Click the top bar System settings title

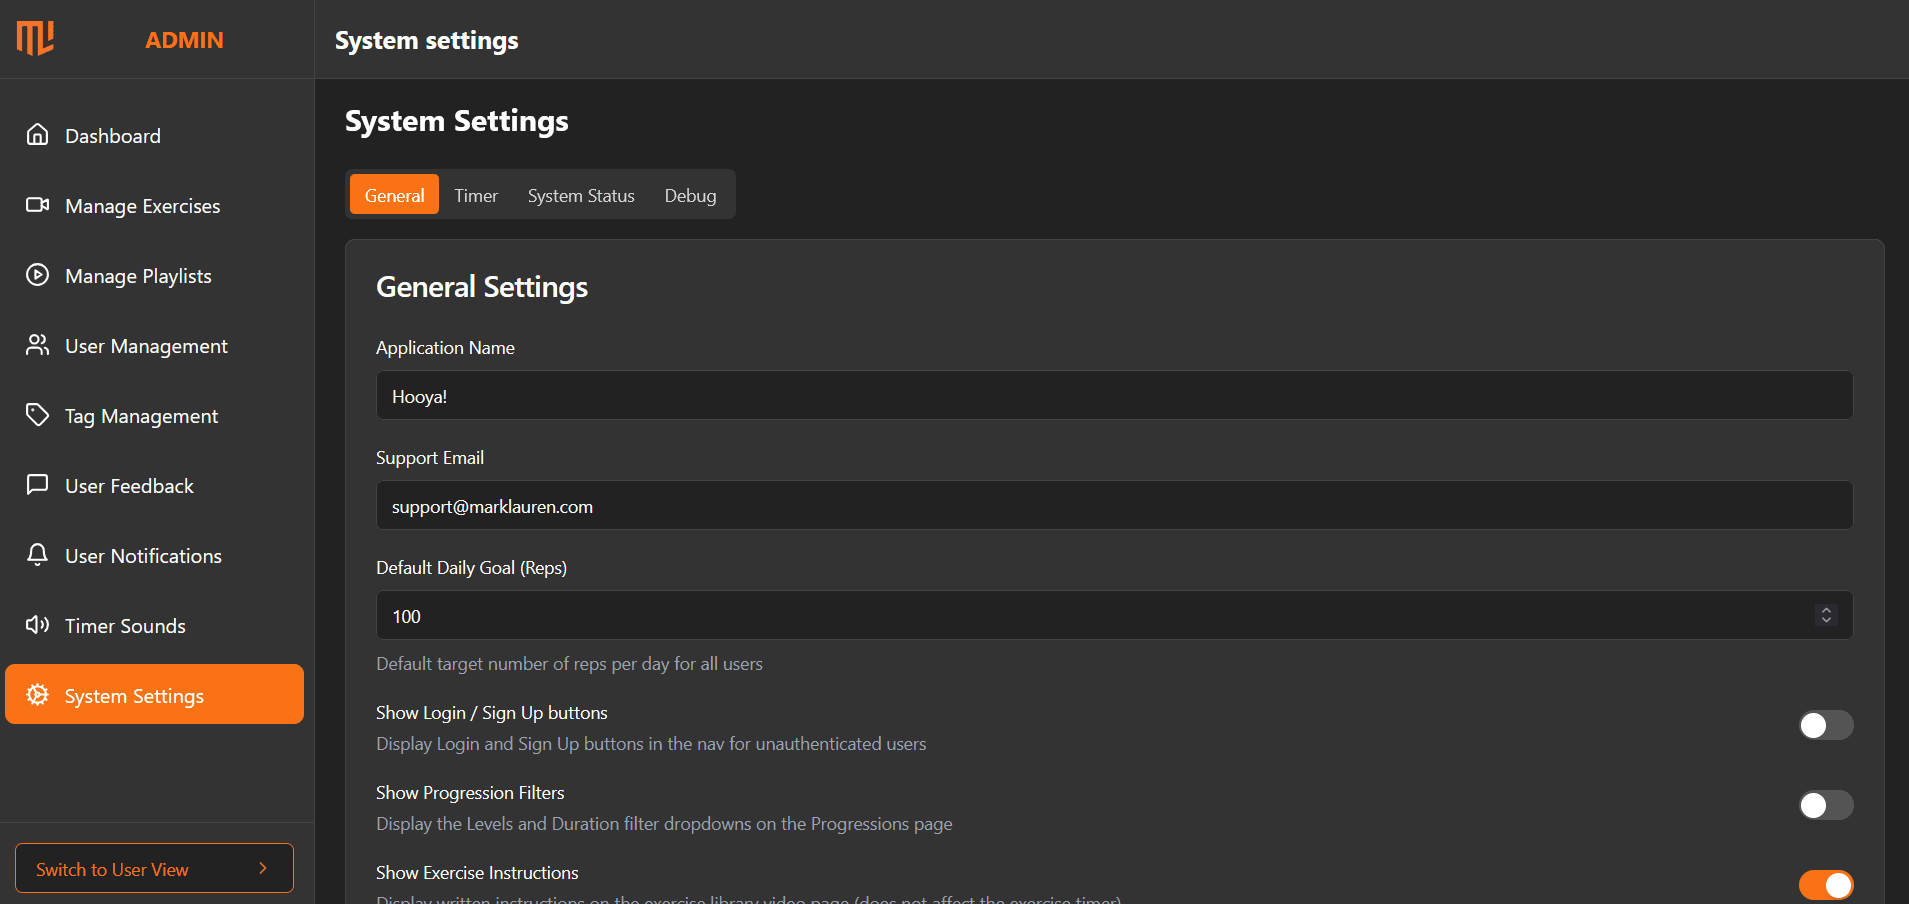pos(427,40)
